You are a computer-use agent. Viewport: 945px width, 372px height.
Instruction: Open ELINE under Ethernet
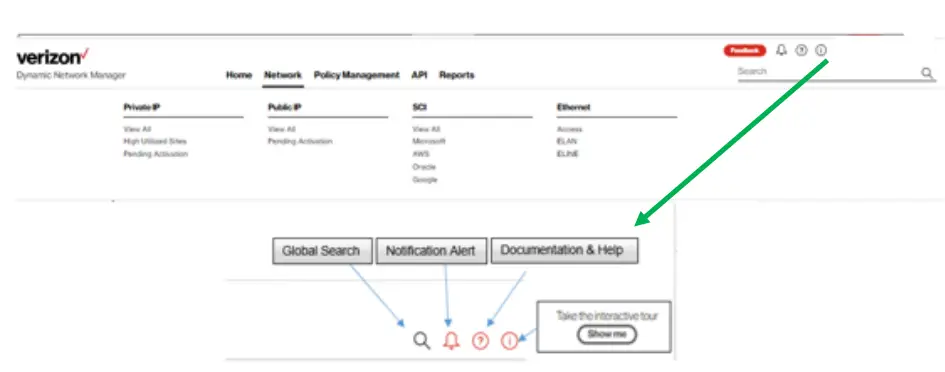point(568,154)
